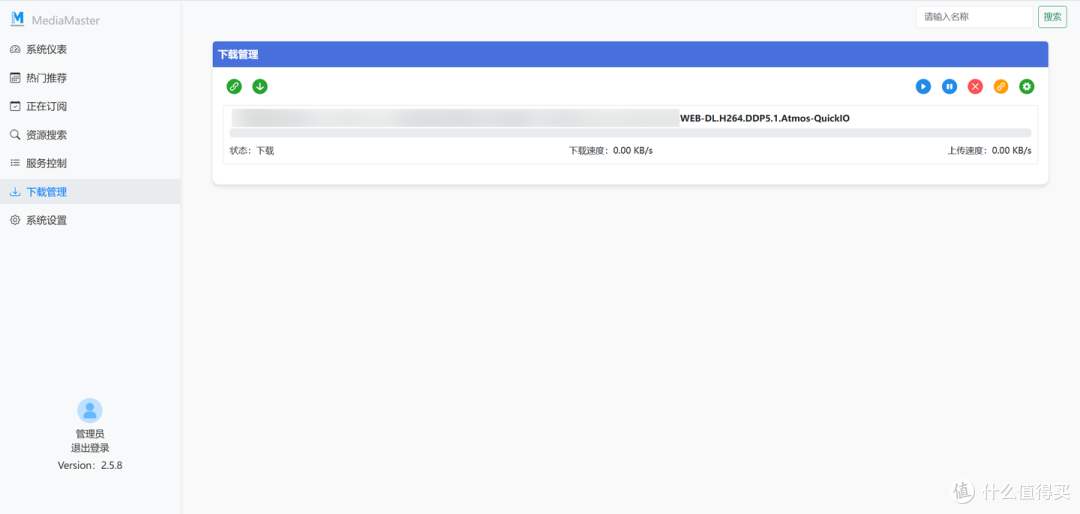Click the 下载速度: 0.00 KB/s value
The width and height of the screenshot is (1080, 514).
(x=610, y=150)
